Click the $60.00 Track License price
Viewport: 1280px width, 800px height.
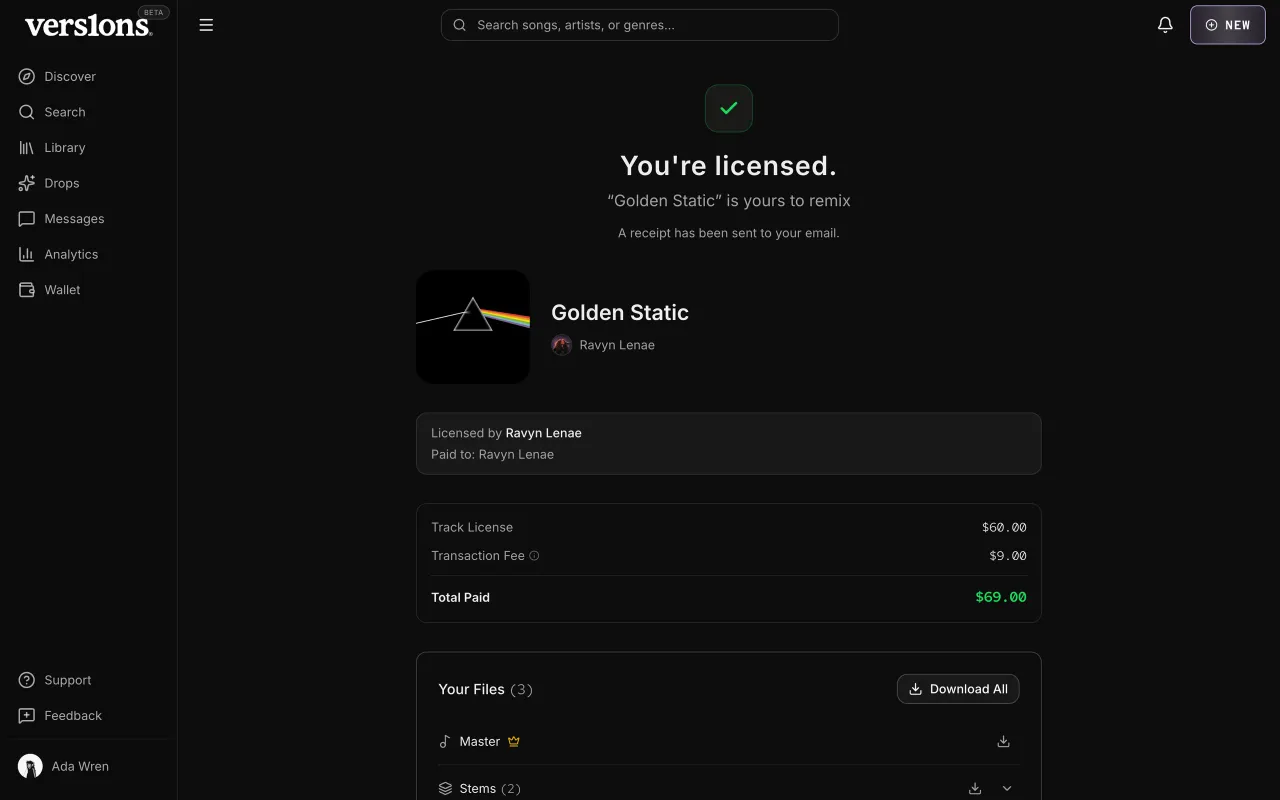pos(1004,527)
